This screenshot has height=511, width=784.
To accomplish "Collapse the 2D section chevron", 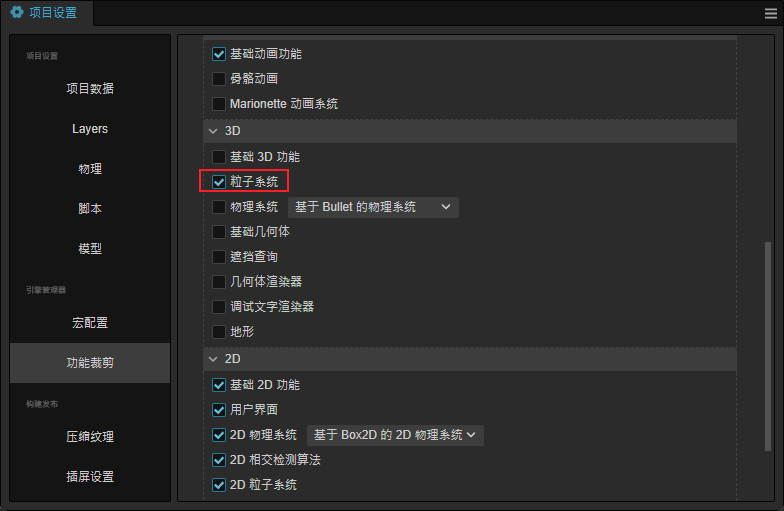I will [213, 359].
